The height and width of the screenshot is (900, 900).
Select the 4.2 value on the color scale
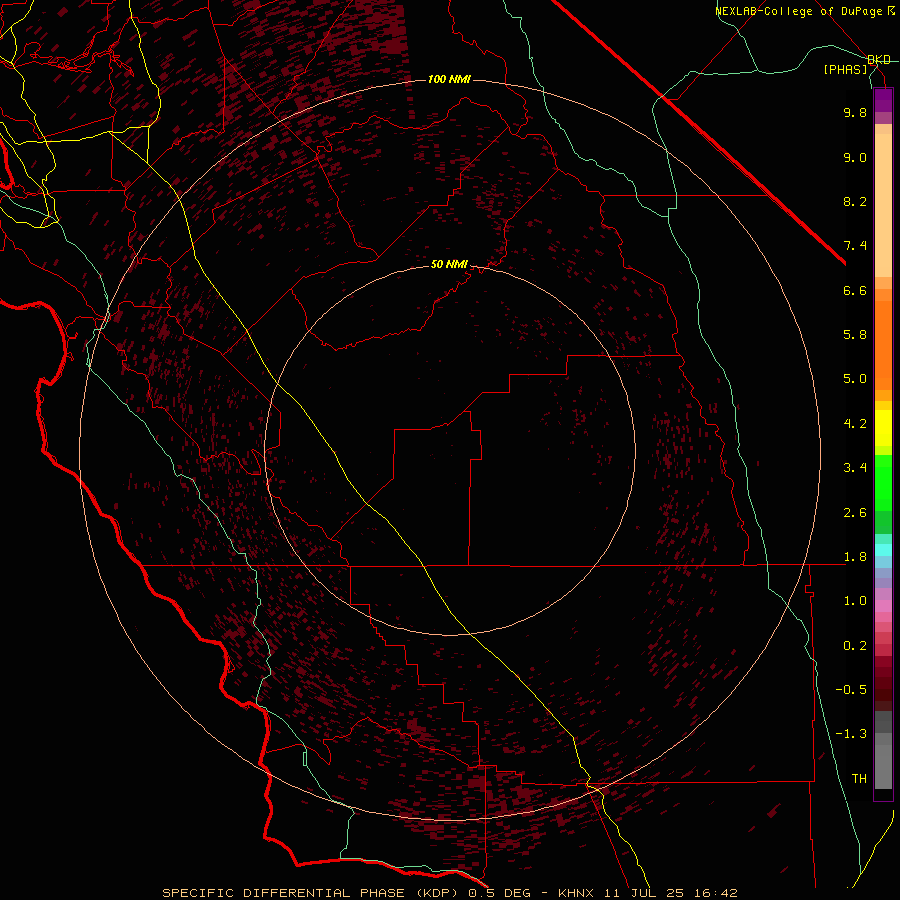pyautogui.click(x=855, y=424)
